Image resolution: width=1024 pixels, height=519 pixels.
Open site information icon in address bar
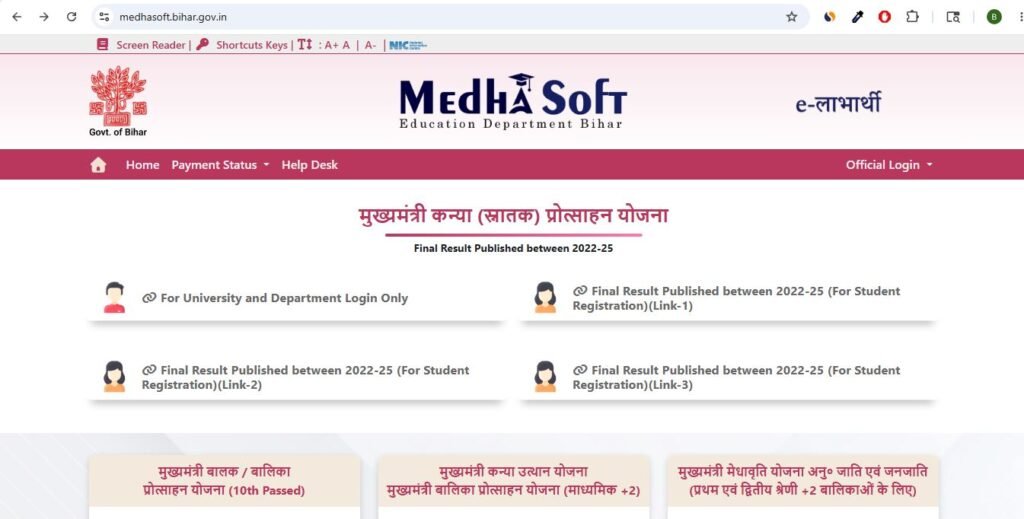[104, 17]
